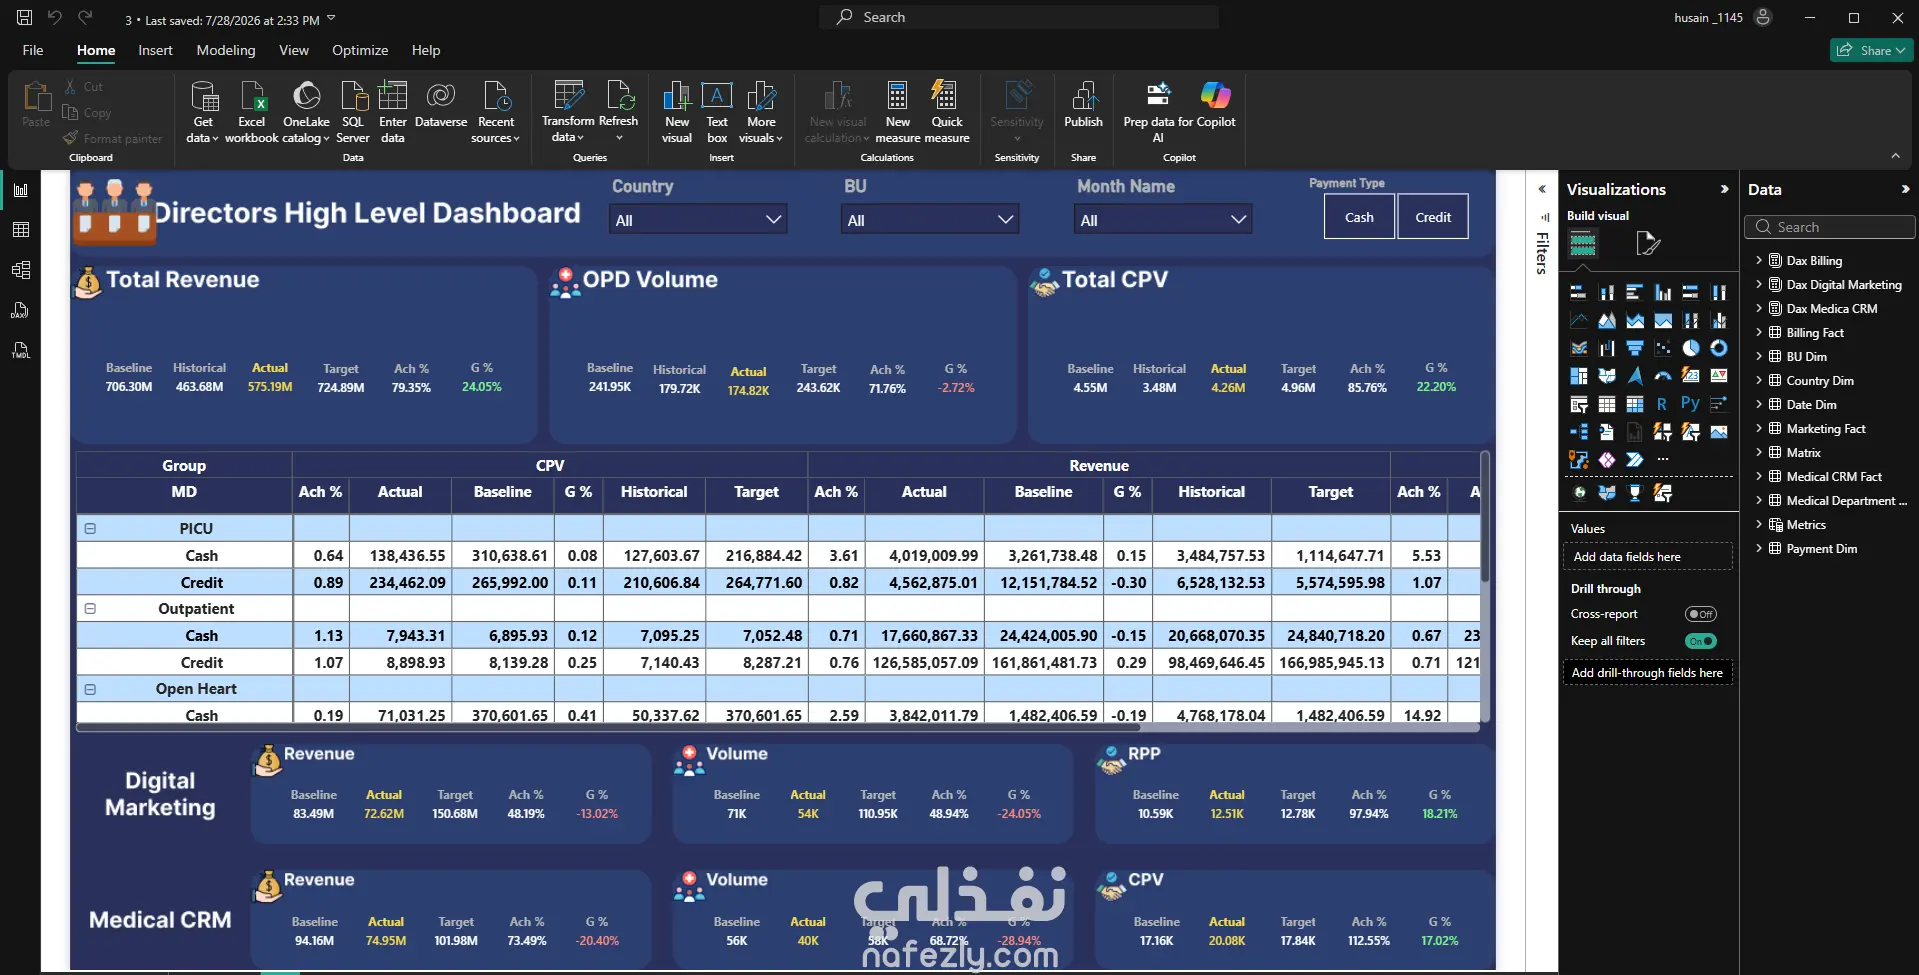Open More visuals menu
The width and height of the screenshot is (1919, 975).
(x=761, y=112)
